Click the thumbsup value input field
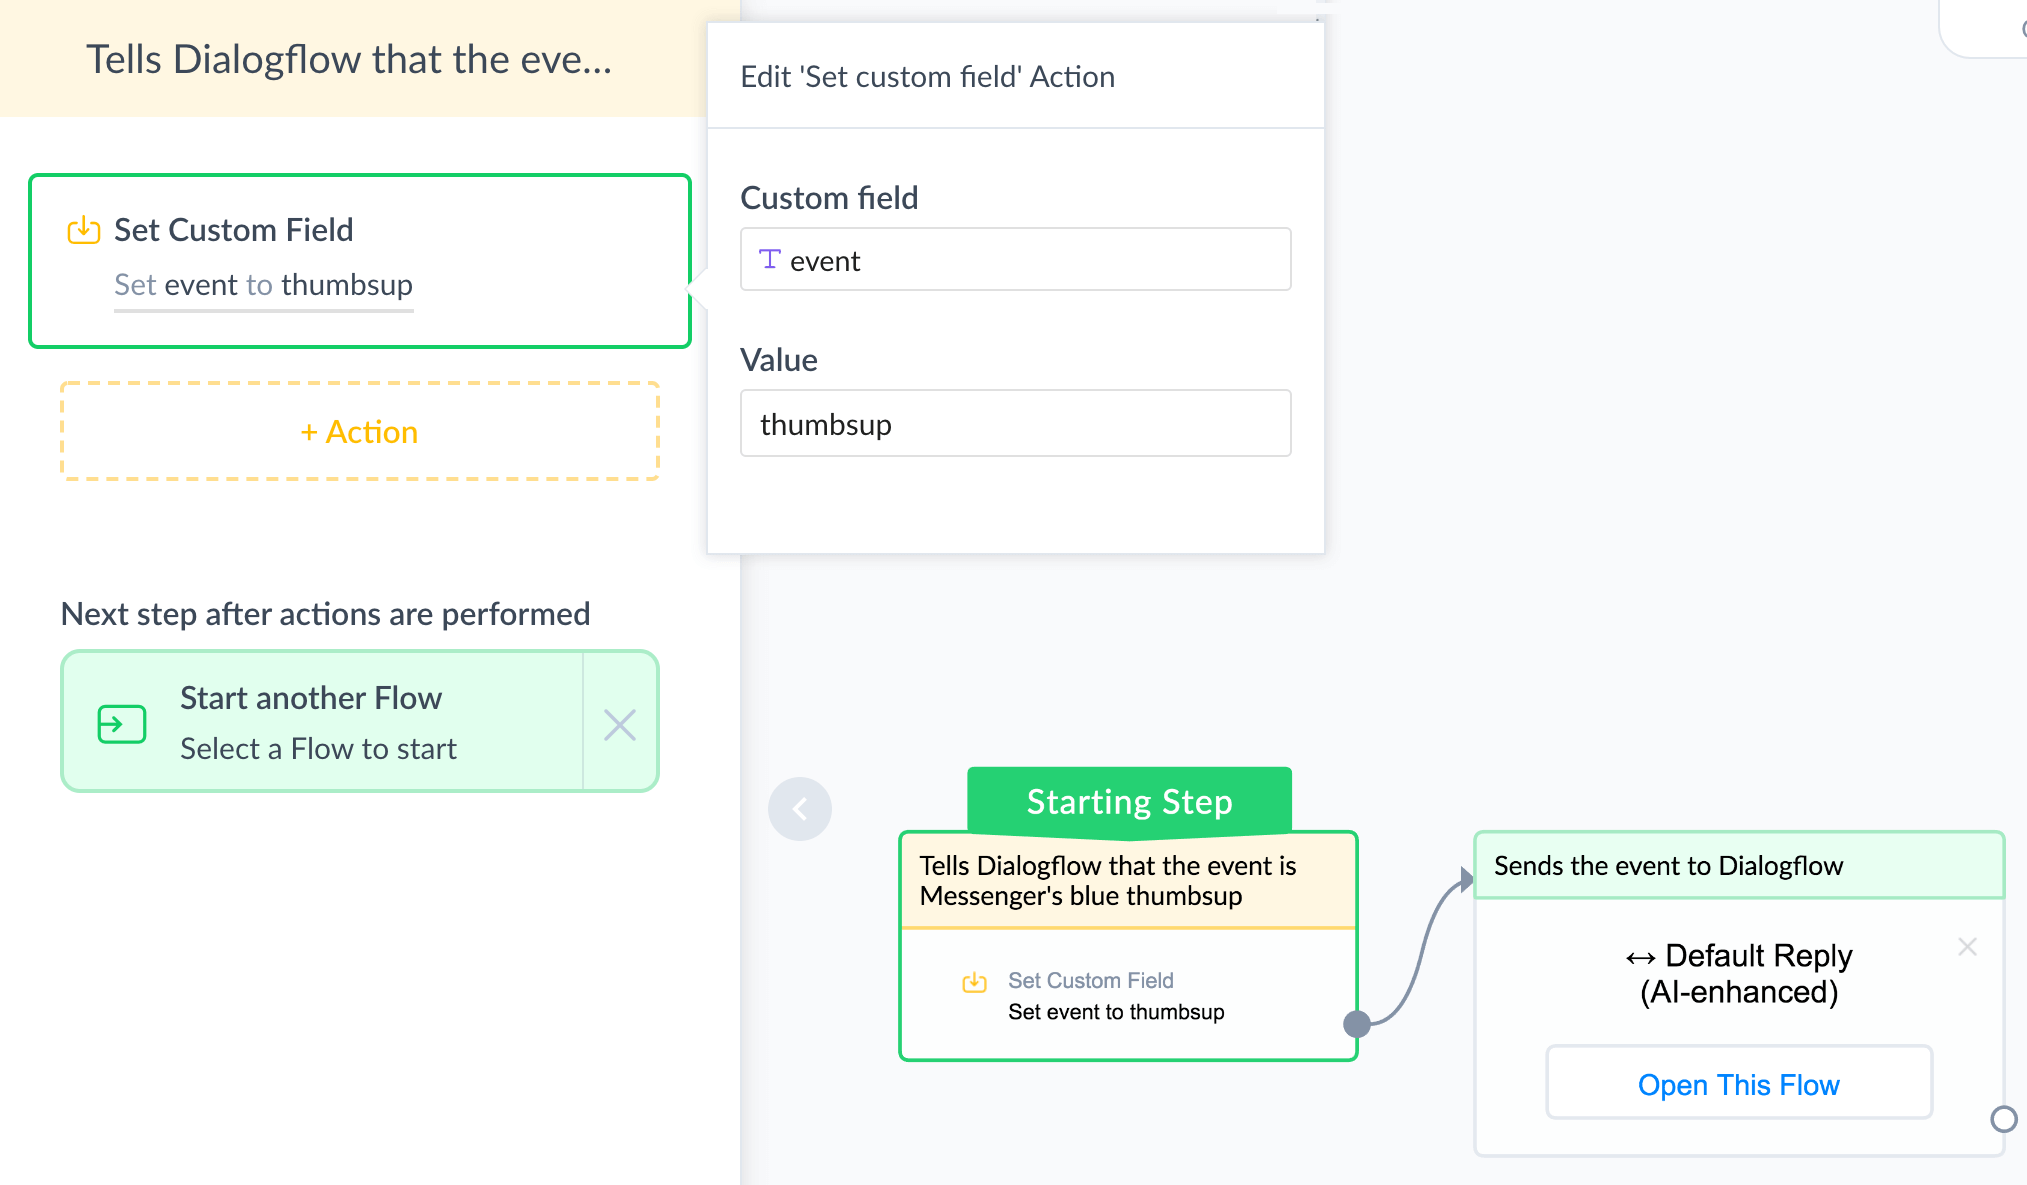Screen dimensions: 2027x1185 click(x=1014, y=422)
